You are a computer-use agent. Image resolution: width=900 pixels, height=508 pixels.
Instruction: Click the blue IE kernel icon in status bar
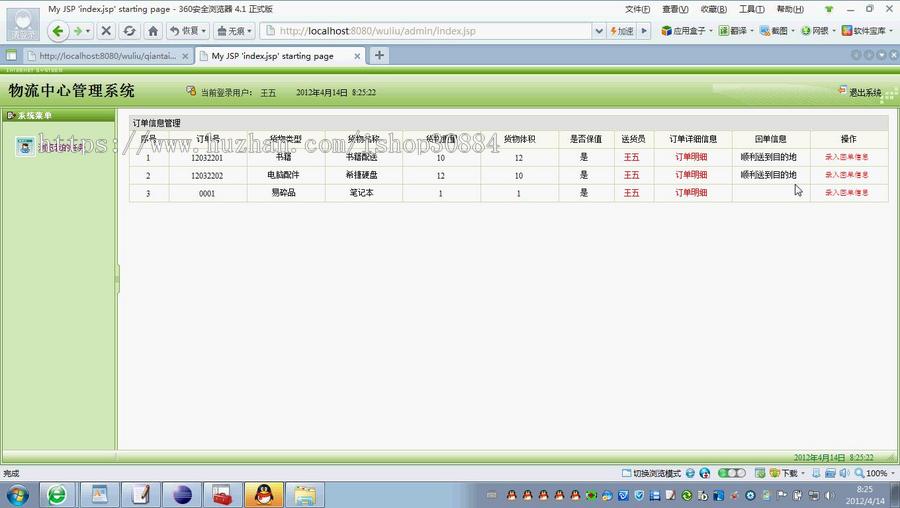pos(690,473)
